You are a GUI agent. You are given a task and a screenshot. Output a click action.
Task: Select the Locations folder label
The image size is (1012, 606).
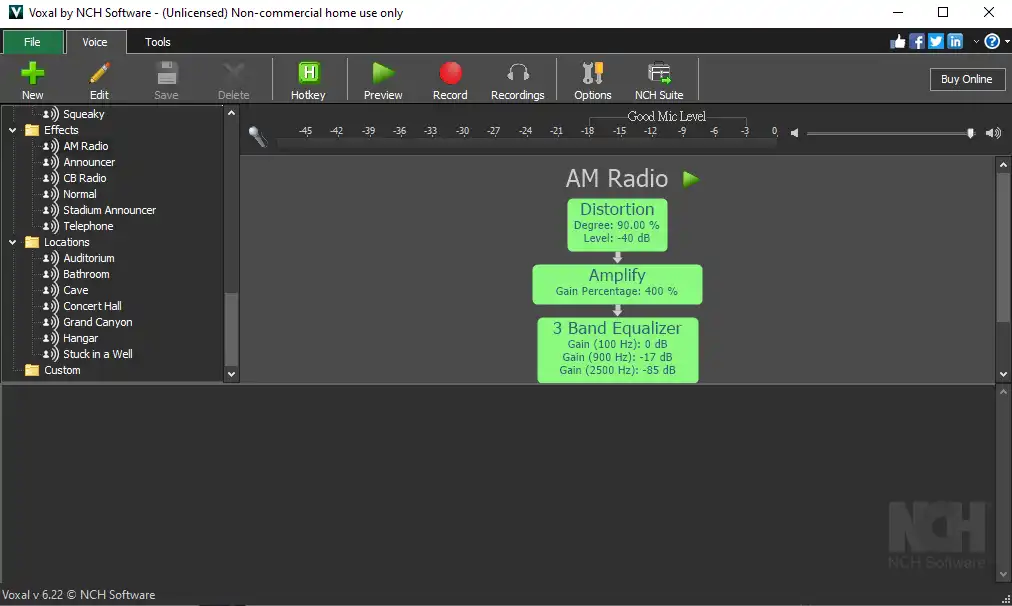[x=66, y=243]
